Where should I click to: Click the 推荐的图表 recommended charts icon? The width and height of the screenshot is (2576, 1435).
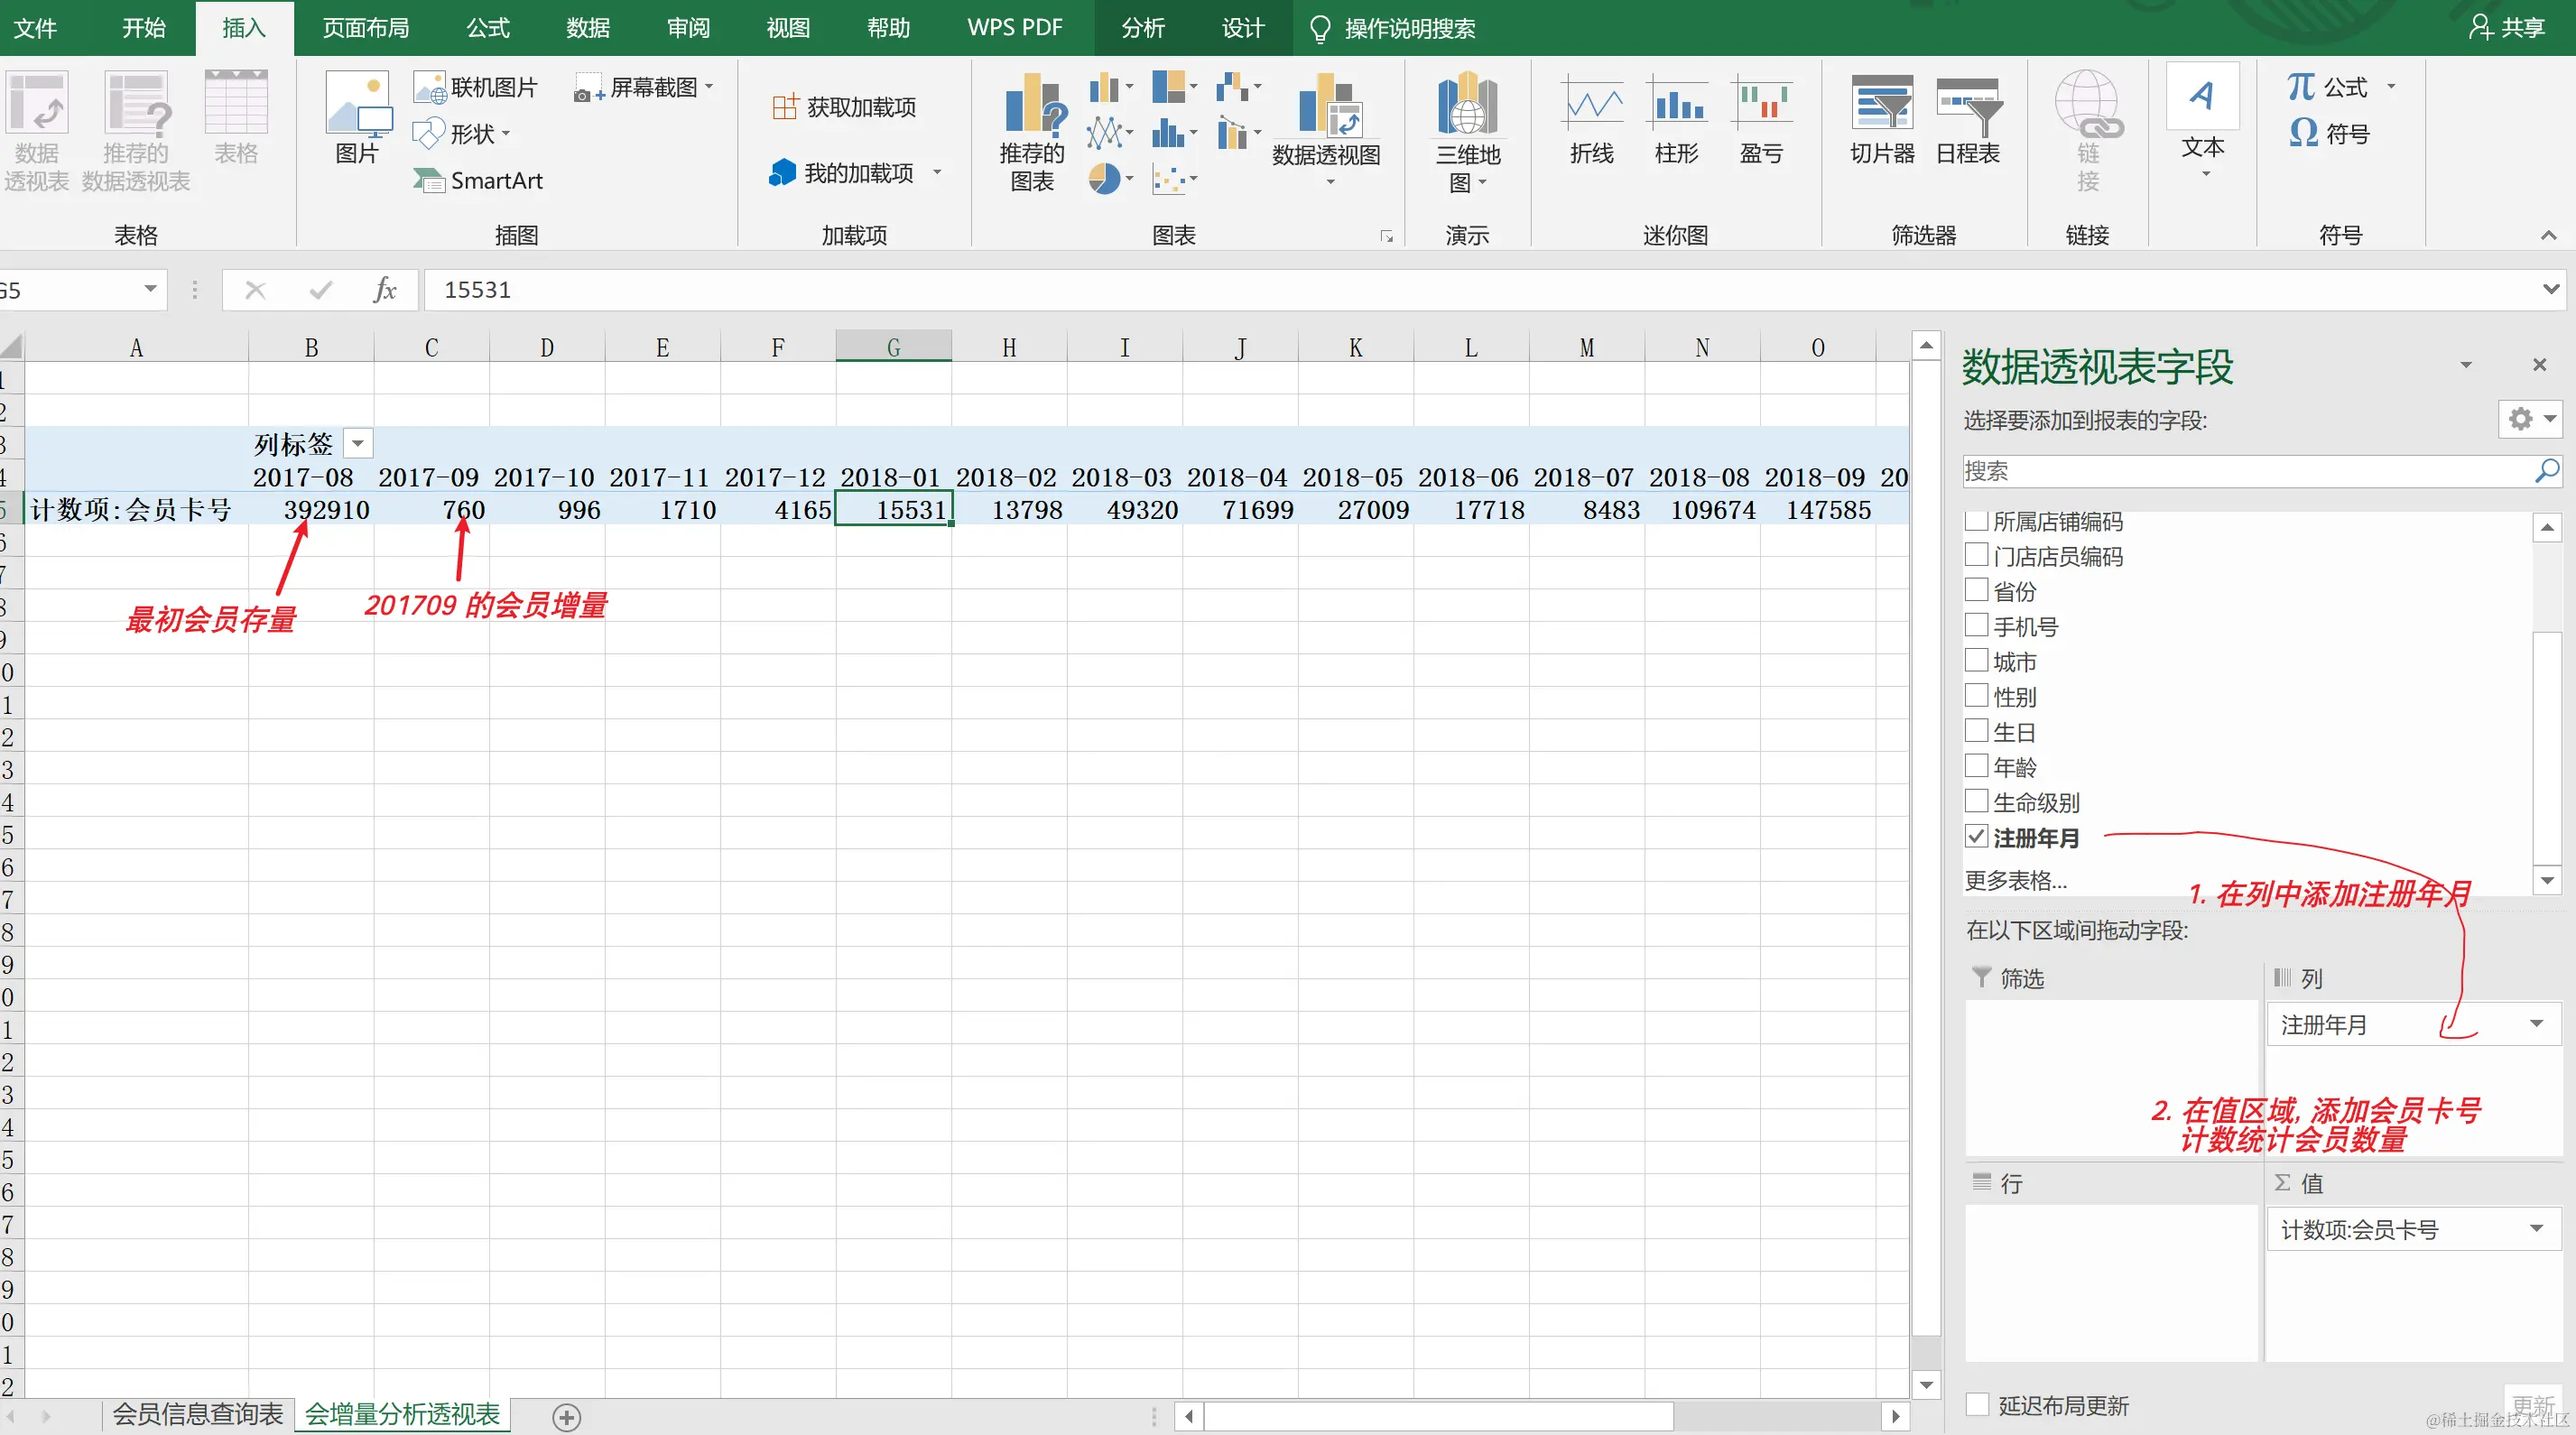[1032, 106]
